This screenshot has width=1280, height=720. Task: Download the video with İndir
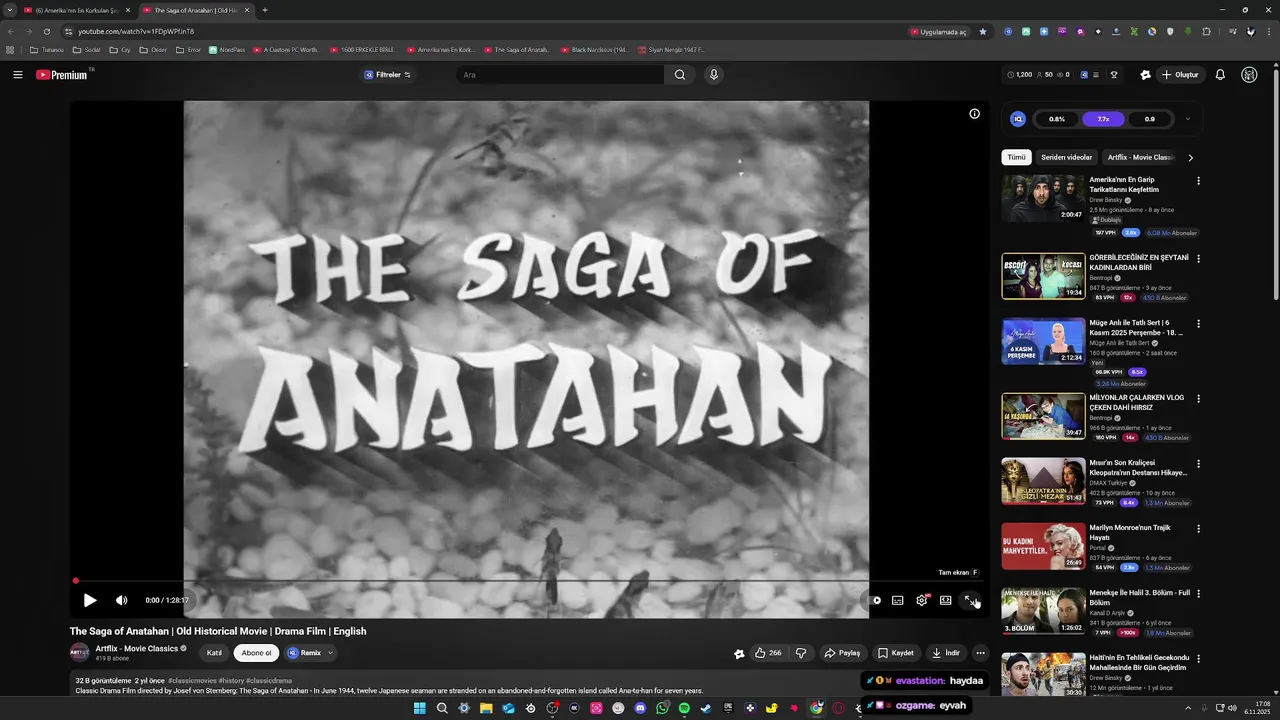pyautogui.click(x=946, y=653)
